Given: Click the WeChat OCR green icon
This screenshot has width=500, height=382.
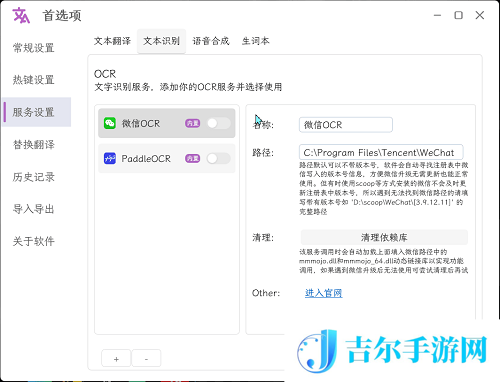Looking at the screenshot, I should 110,123.
